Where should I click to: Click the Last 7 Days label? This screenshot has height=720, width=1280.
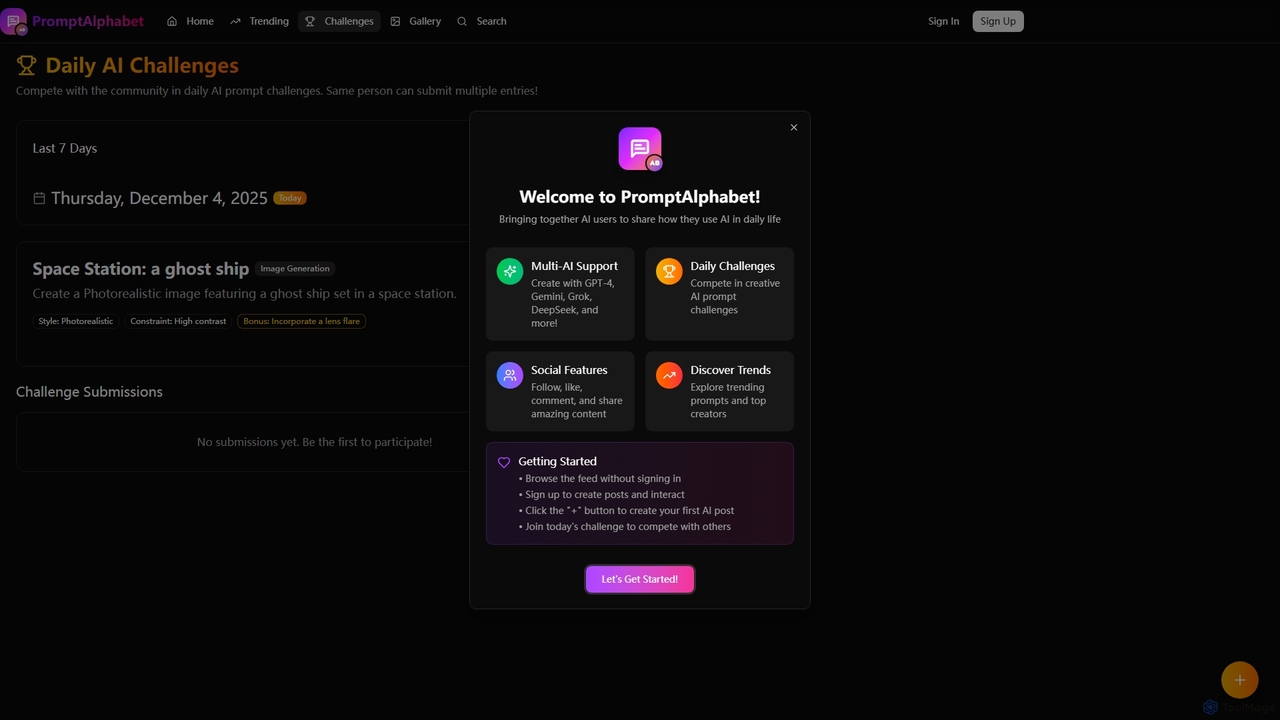65,148
